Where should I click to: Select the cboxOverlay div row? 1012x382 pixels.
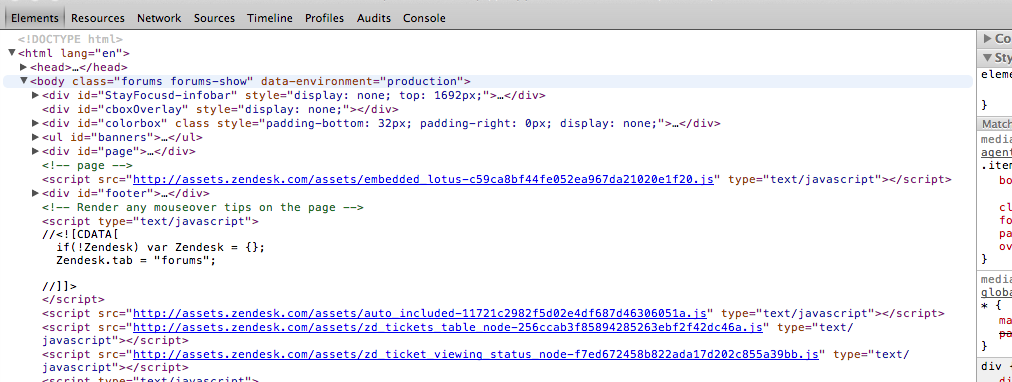click(x=220, y=110)
